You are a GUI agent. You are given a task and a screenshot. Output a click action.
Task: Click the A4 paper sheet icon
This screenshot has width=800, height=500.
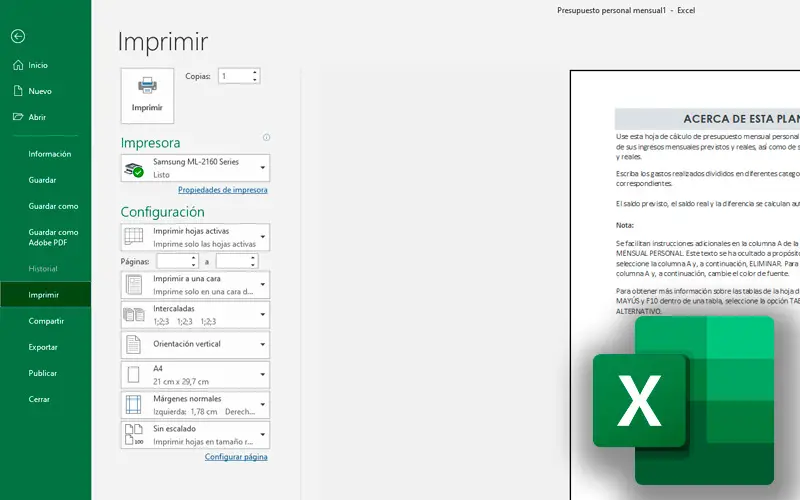(x=133, y=374)
